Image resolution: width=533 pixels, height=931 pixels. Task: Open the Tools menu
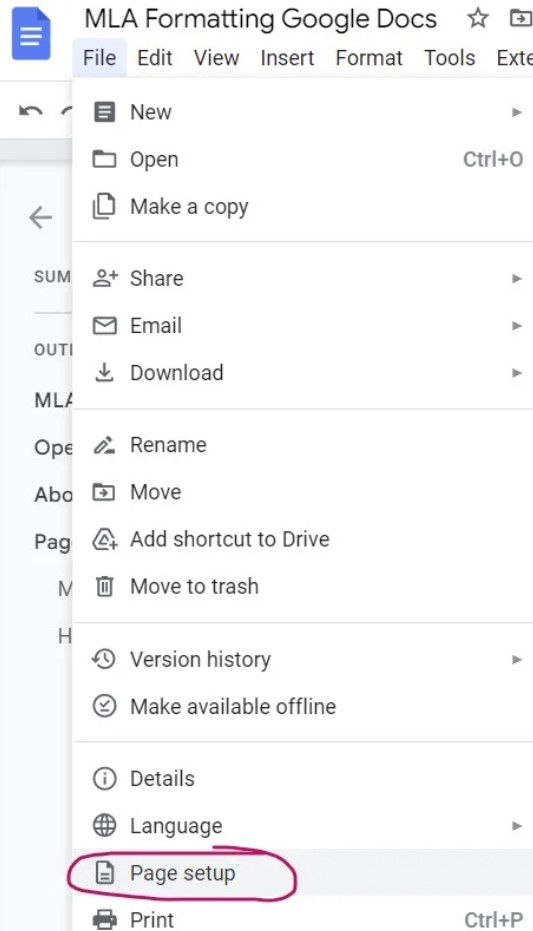click(x=449, y=58)
